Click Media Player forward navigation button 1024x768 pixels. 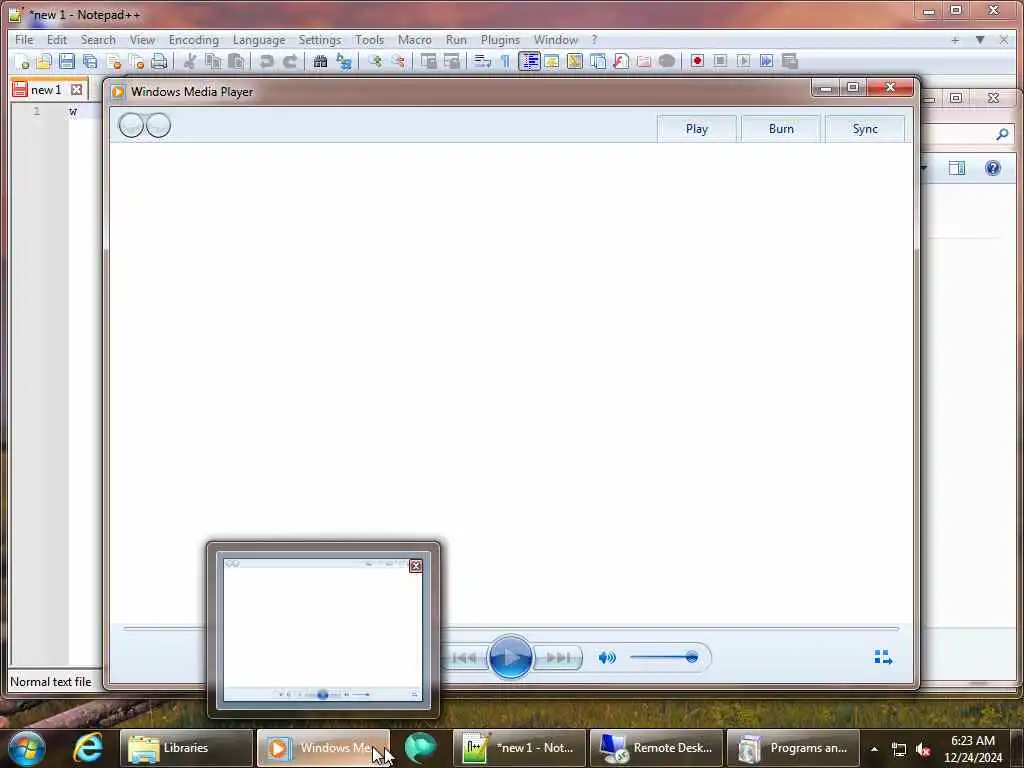point(158,125)
